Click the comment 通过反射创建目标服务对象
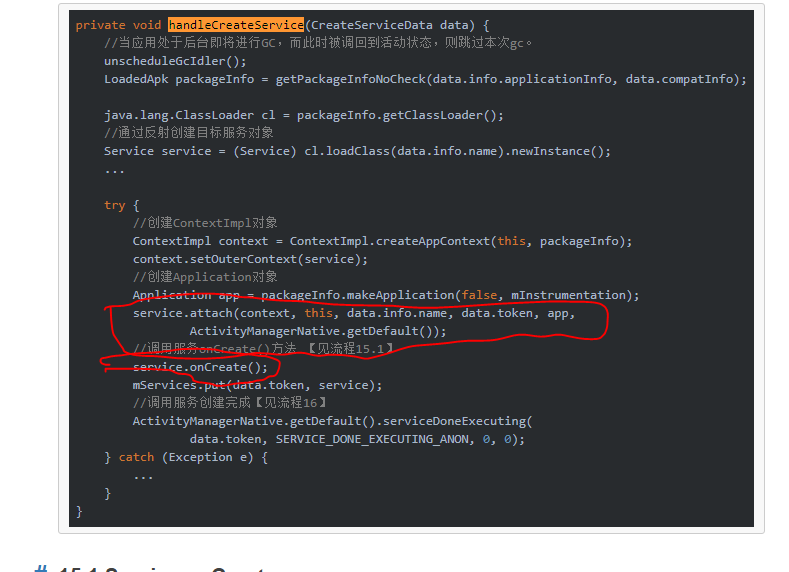The width and height of the screenshot is (789, 572). tap(189, 133)
